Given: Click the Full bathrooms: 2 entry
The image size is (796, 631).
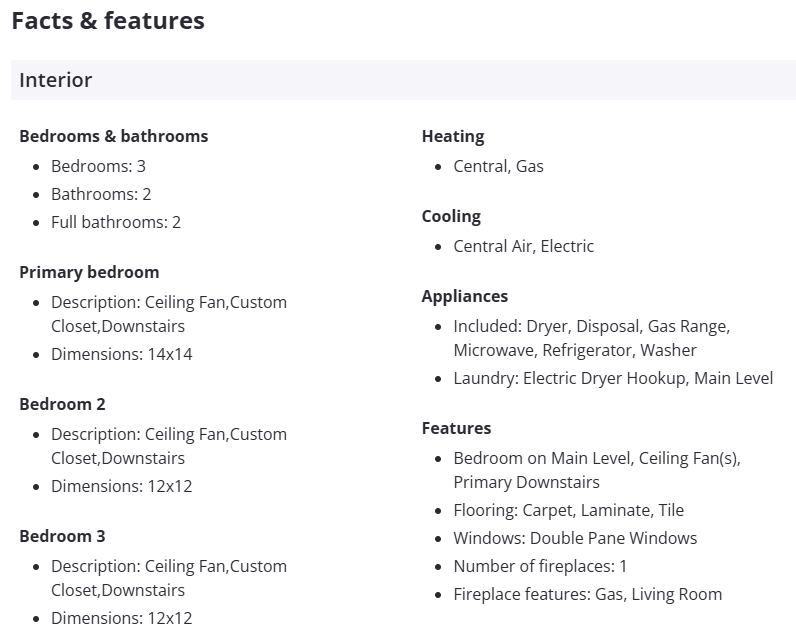Looking at the screenshot, I should pyautogui.click(x=116, y=222).
